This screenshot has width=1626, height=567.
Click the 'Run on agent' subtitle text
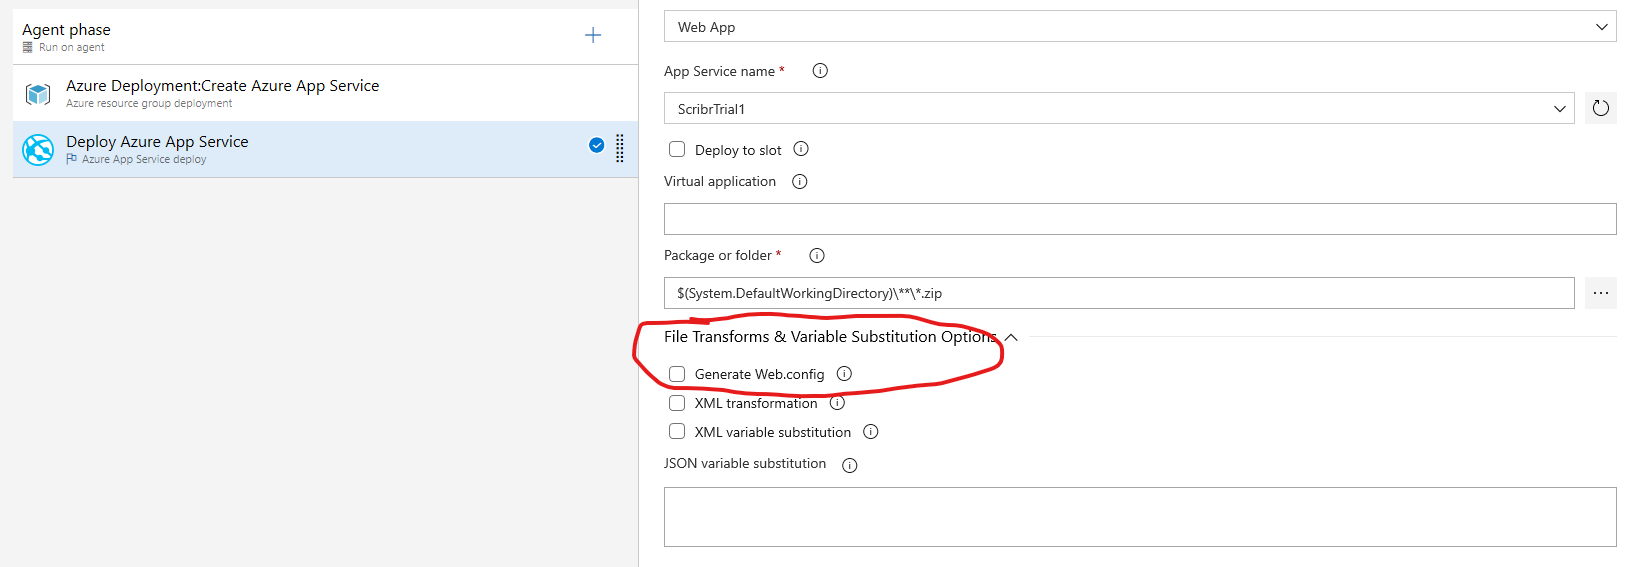[x=71, y=47]
